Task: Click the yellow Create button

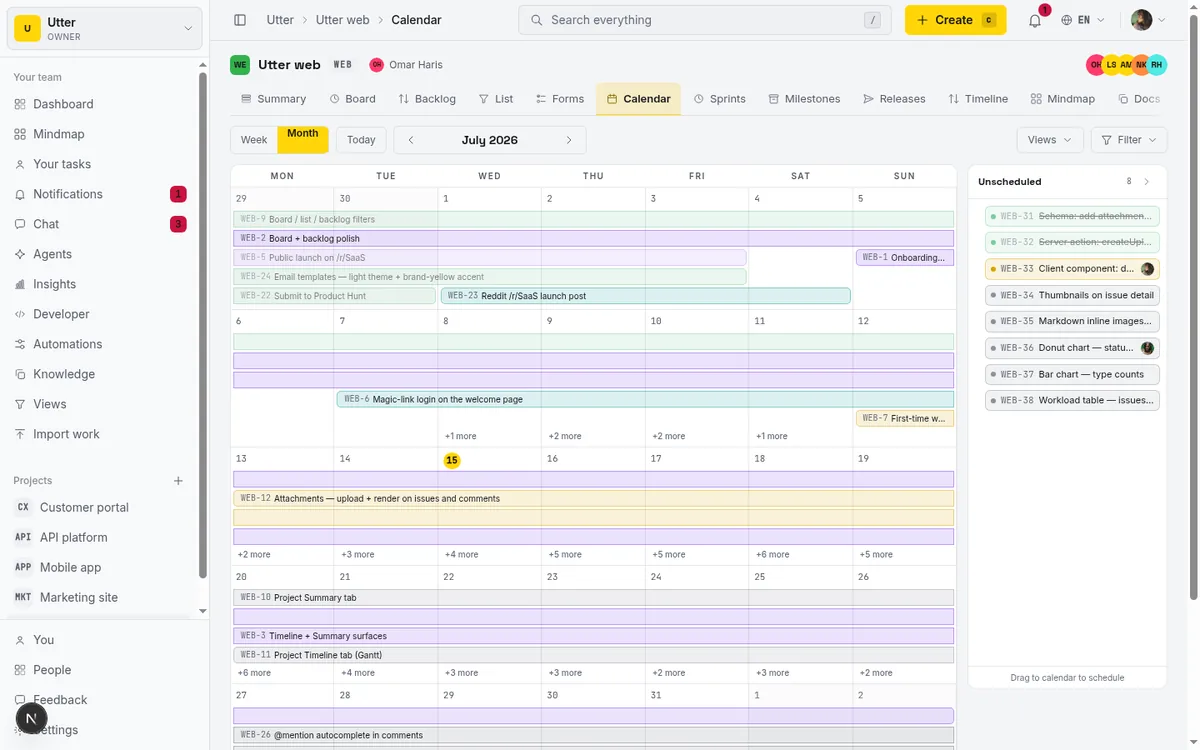Action: click(955, 20)
